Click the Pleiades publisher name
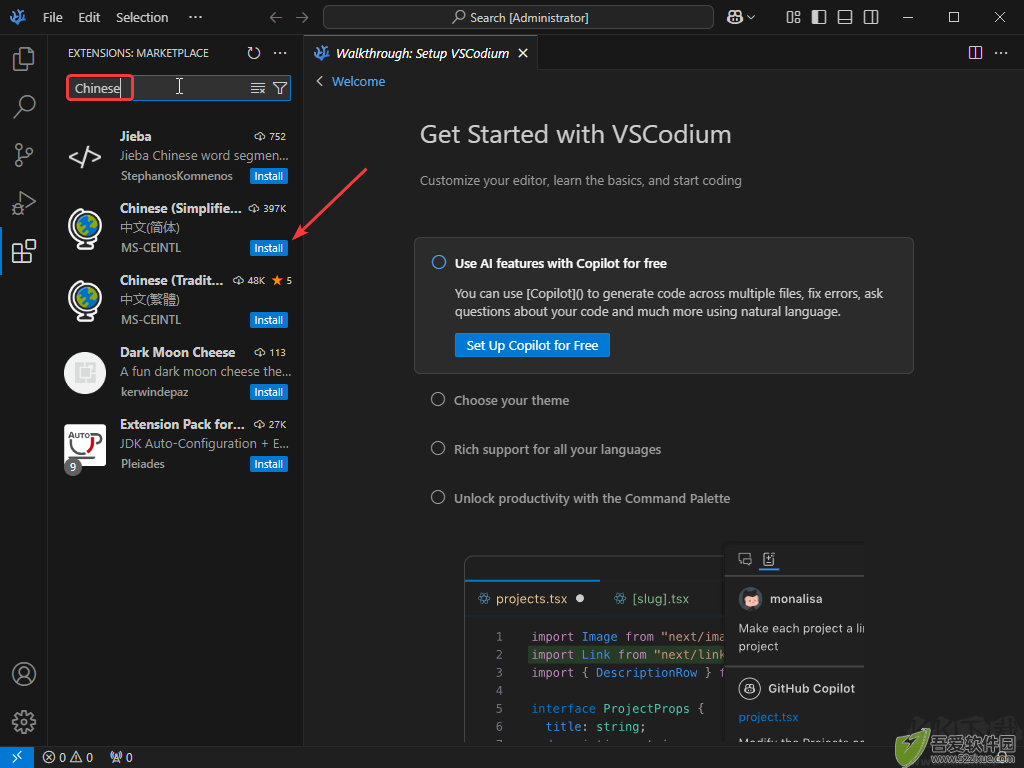The height and width of the screenshot is (768, 1024). [142, 464]
